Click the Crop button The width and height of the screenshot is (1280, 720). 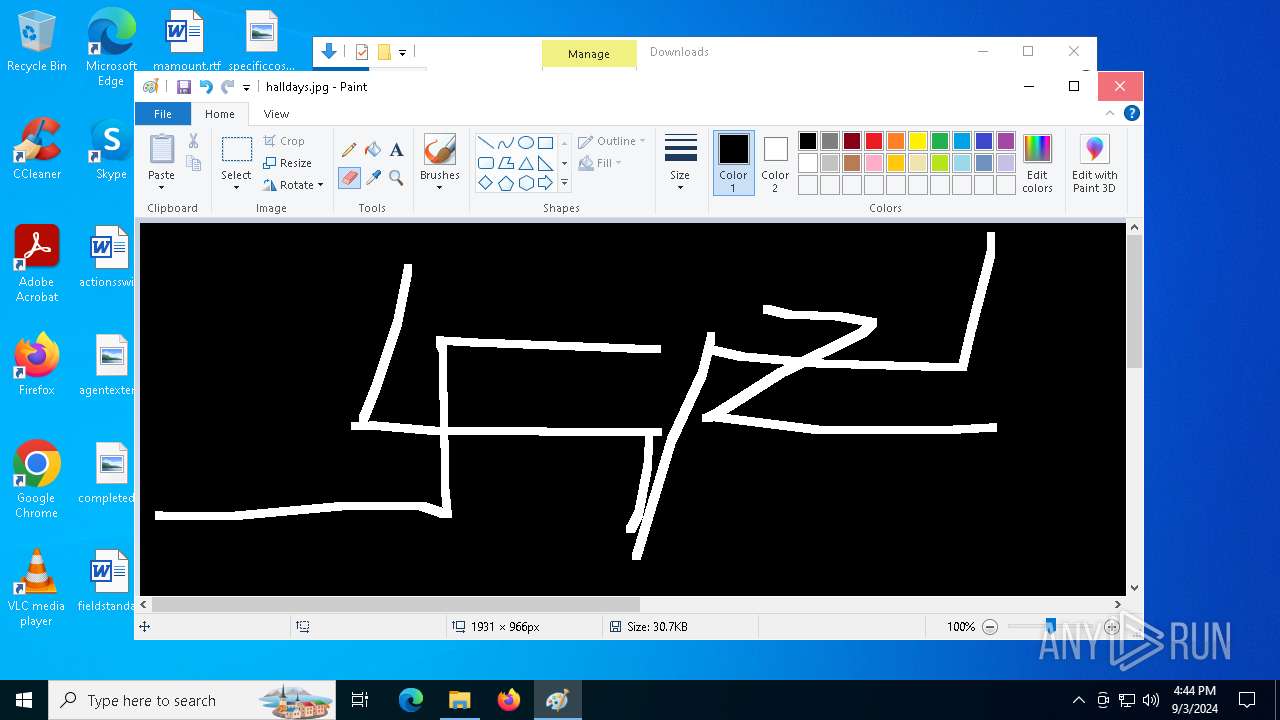285,141
